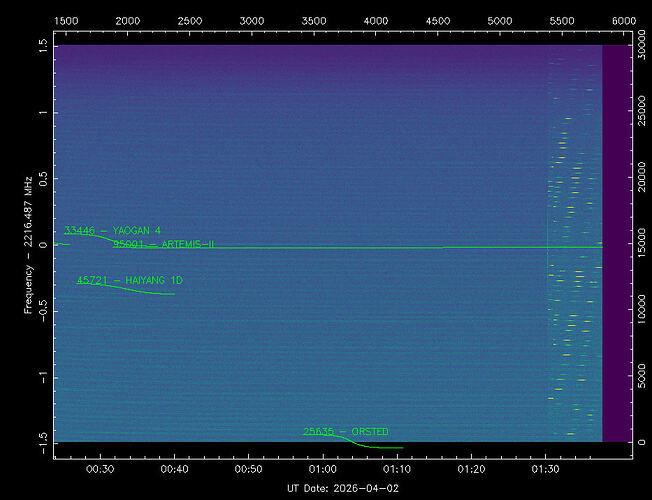The image size is (652, 500).
Task: Select the 01:30 time axis marker
Action: click(545, 468)
